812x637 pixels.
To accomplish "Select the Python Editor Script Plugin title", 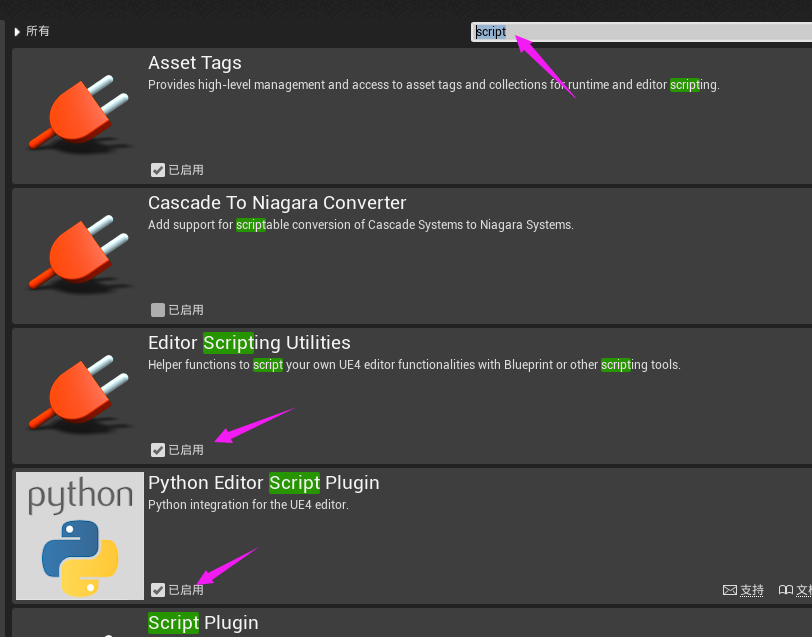I will point(264,483).
